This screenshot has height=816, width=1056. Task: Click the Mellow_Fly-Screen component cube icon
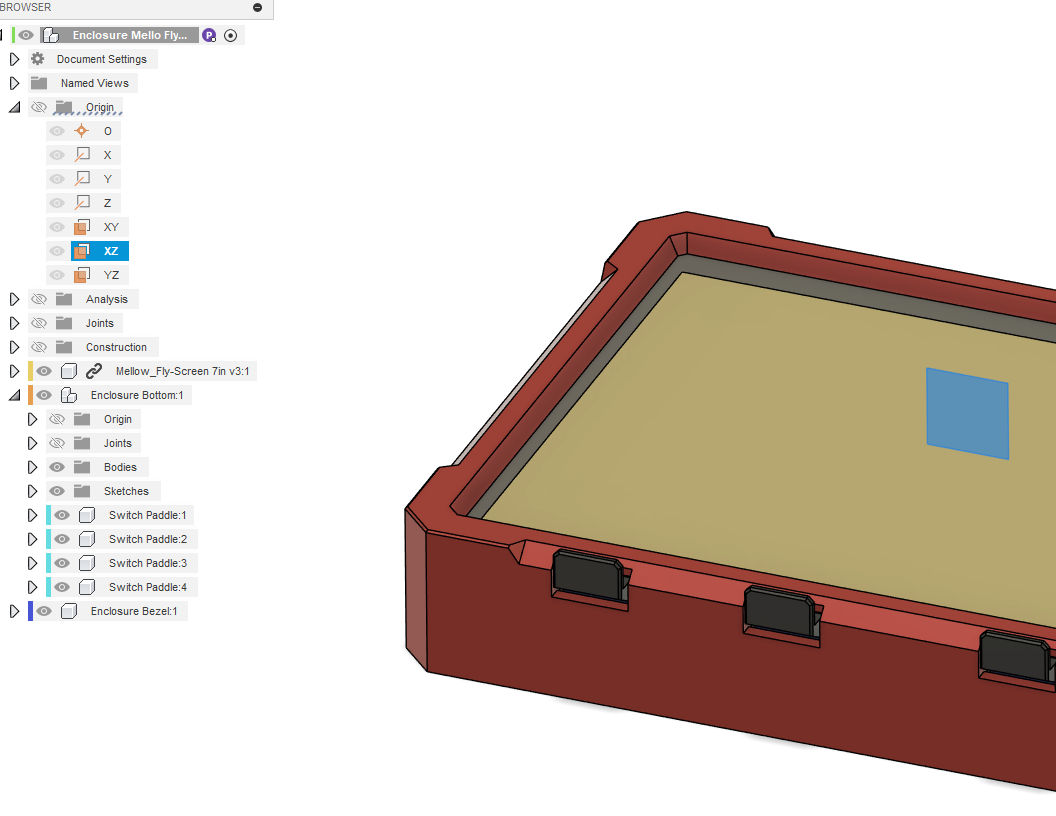coord(69,371)
